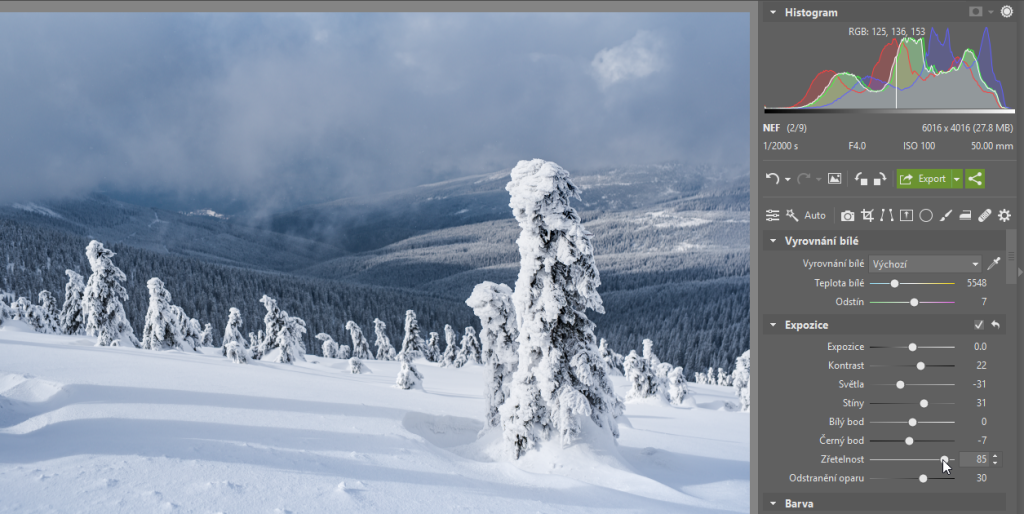
Task: Click the show original image icon
Action: (835, 178)
